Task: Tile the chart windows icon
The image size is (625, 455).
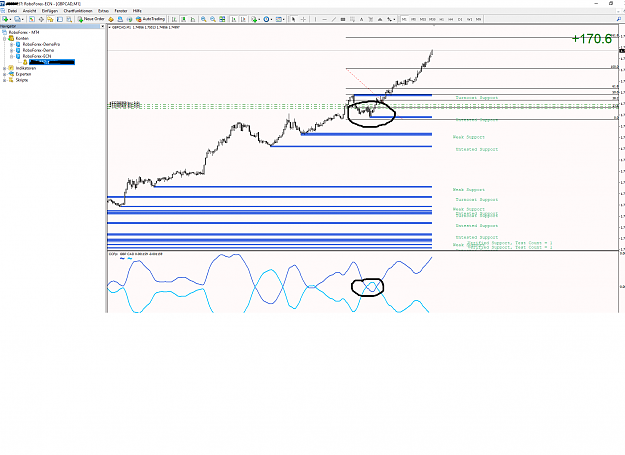Action: coord(222,19)
